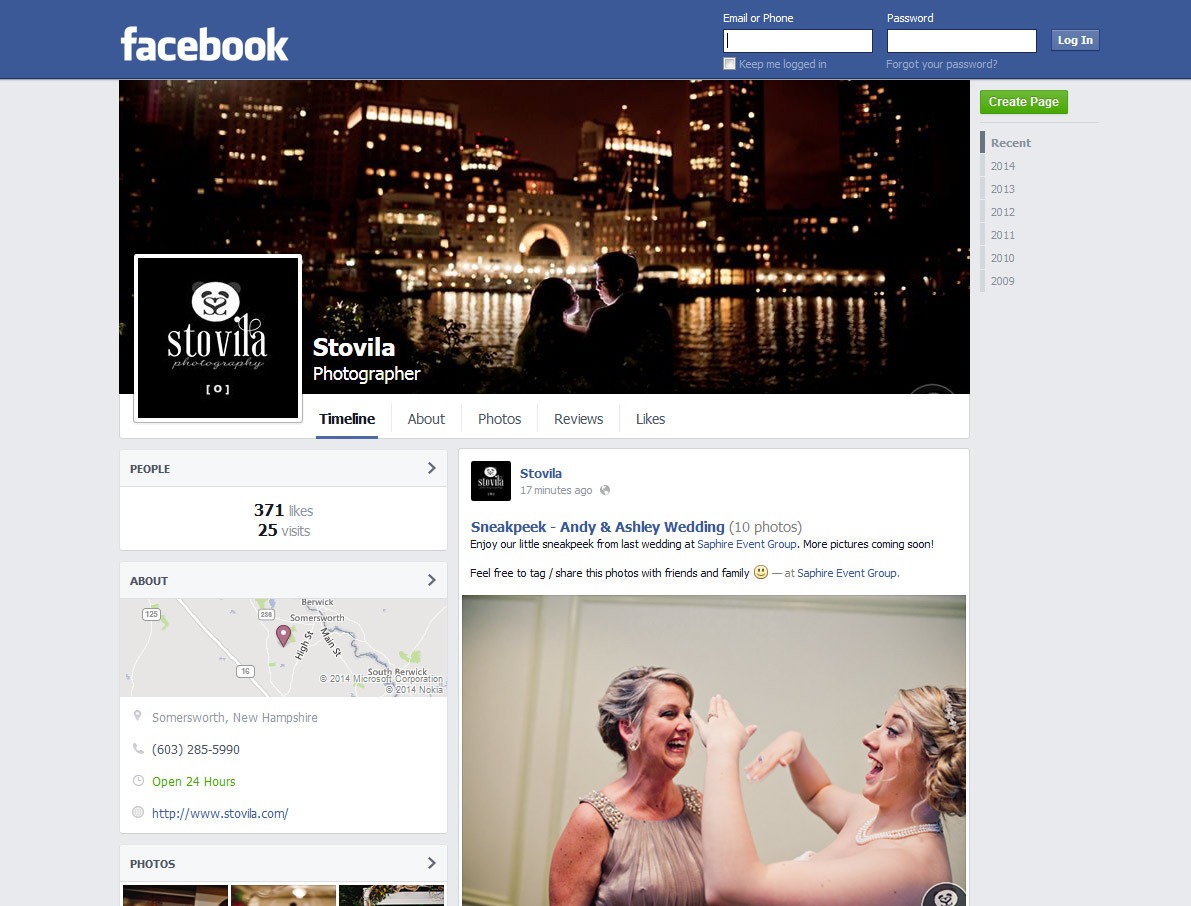Click the Facebook logo
This screenshot has height=906, width=1191.
pos(204,44)
